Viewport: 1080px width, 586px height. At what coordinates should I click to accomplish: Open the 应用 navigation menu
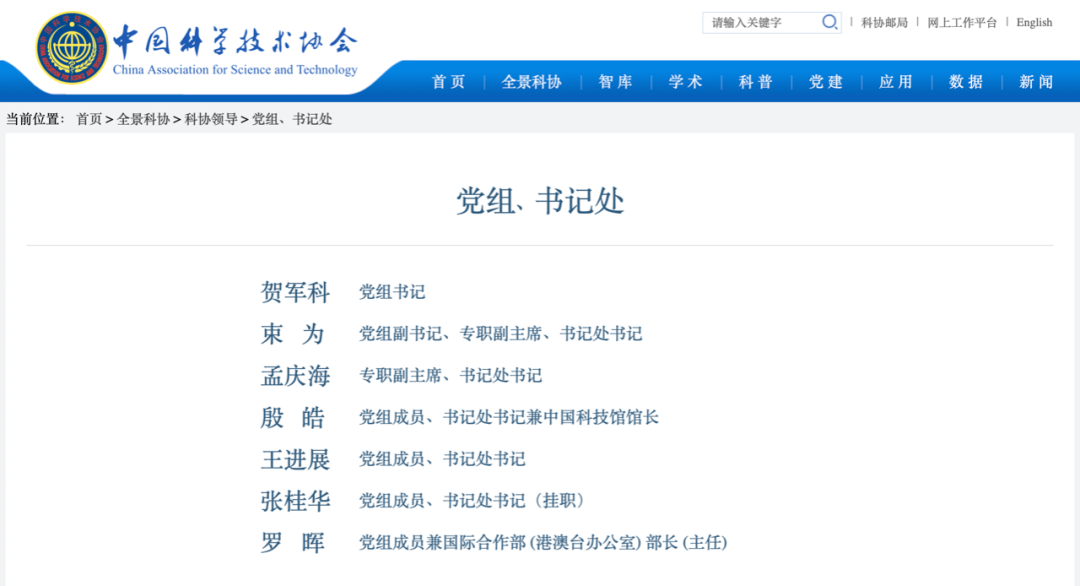click(896, 82)
